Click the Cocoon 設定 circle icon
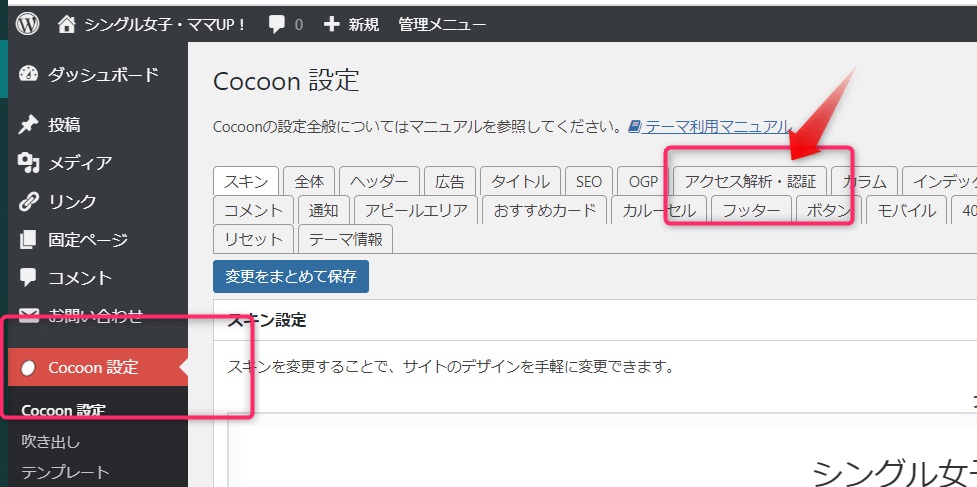The height and width of the screenshot is (487, 977). pyautogui.click(x=28, y=368)
